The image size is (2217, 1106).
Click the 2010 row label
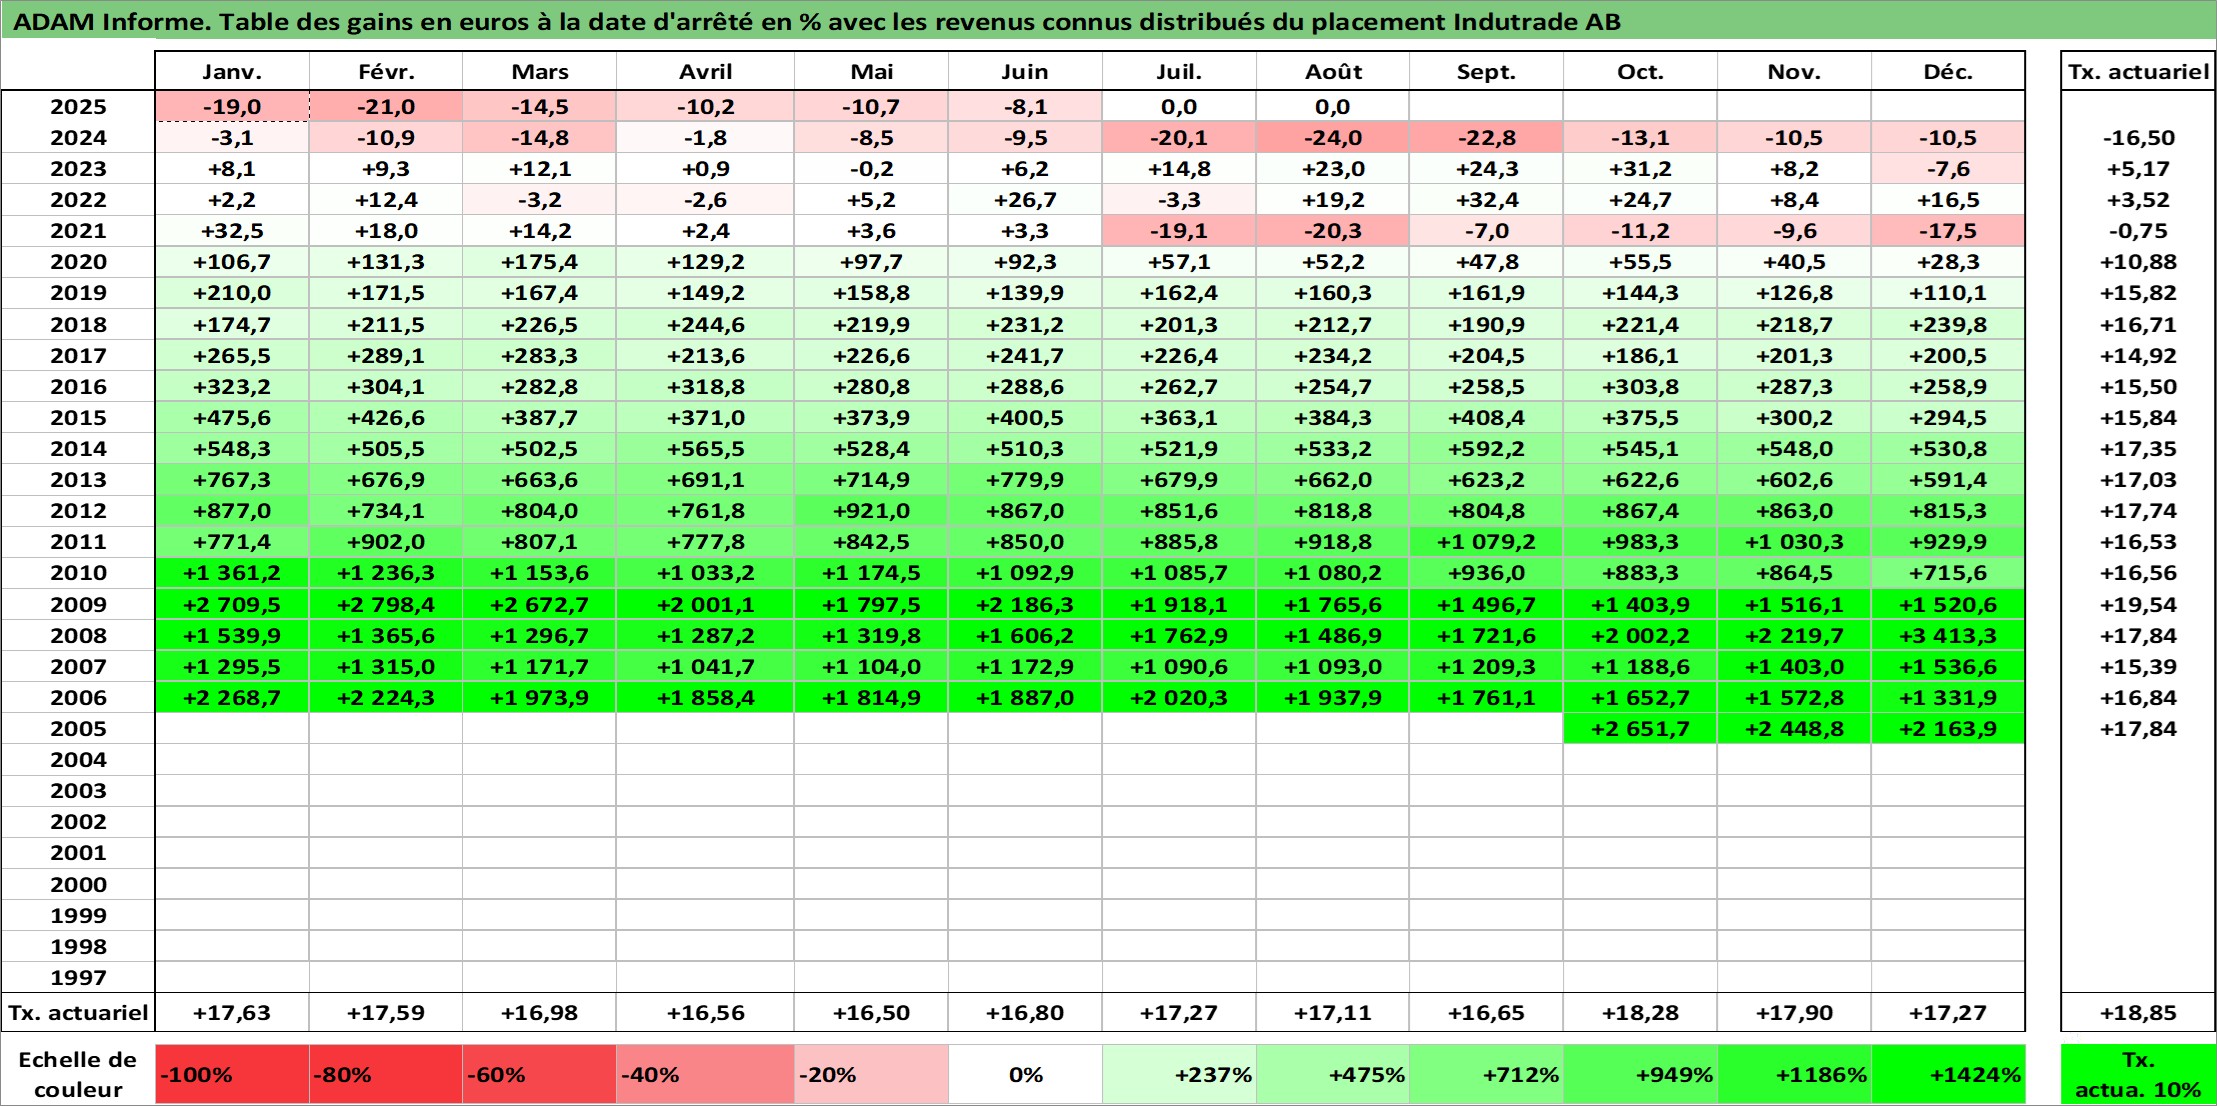(x=78, y=573)
